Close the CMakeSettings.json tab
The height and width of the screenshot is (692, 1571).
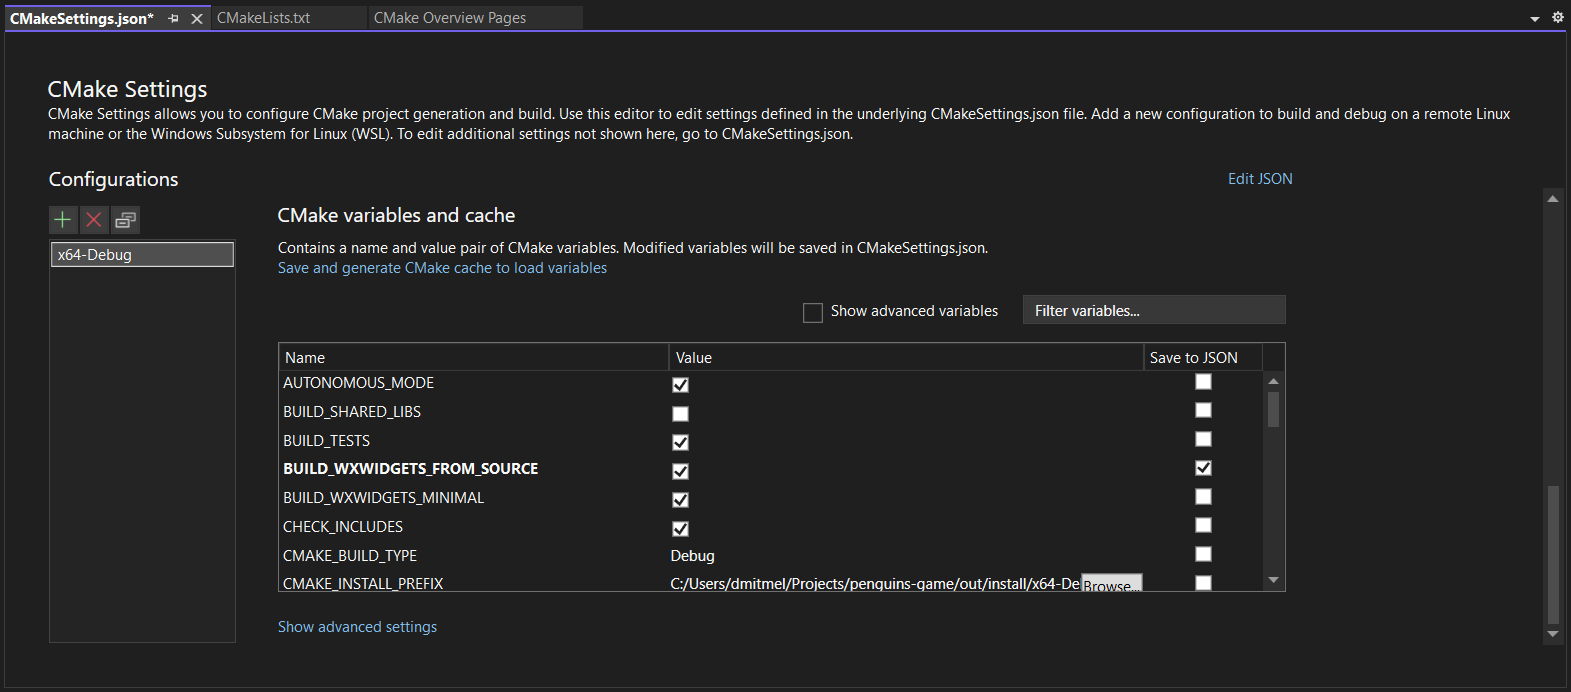197,18
